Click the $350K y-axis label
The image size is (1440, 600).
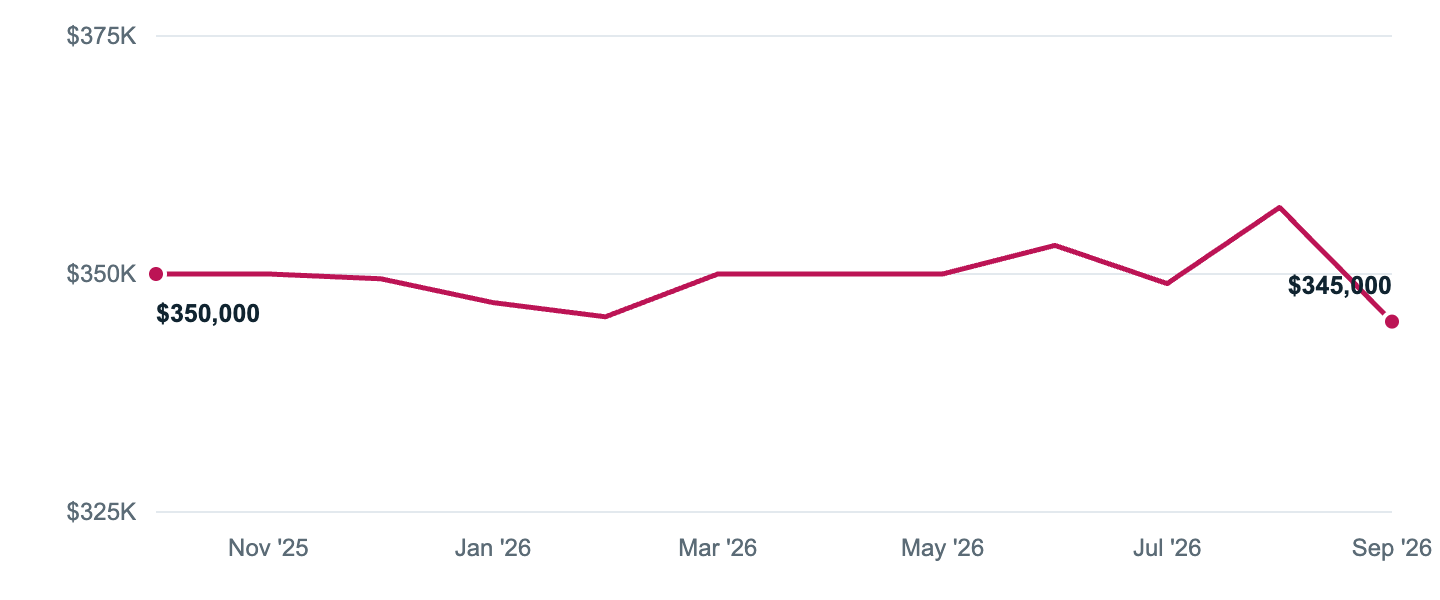click(x=101, y=274)
